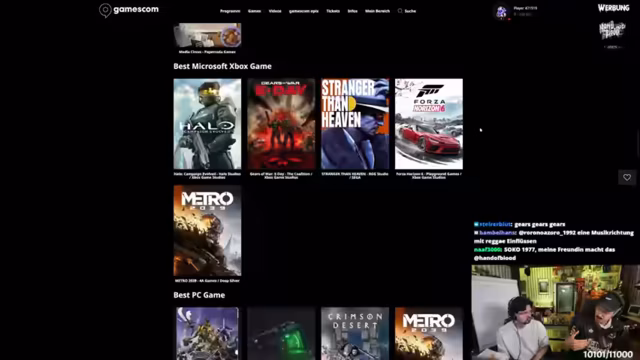This screenshot has height=360, width=640.
Task: Click the Hand of Blood logo
Action: (612, 31)
